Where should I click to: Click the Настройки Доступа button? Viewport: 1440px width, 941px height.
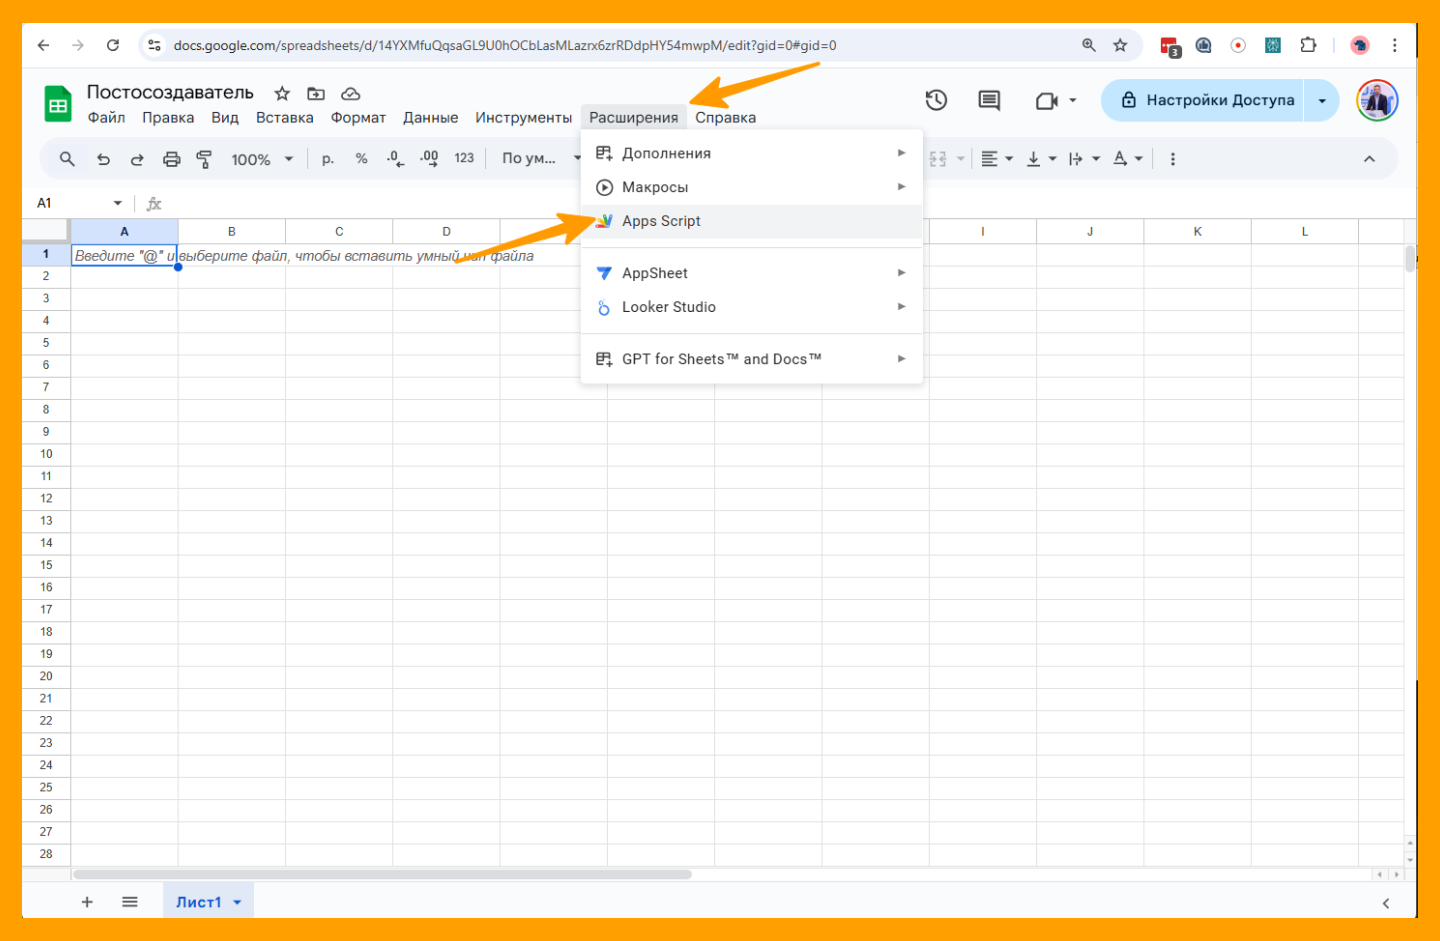click(x=1208, y=100)
